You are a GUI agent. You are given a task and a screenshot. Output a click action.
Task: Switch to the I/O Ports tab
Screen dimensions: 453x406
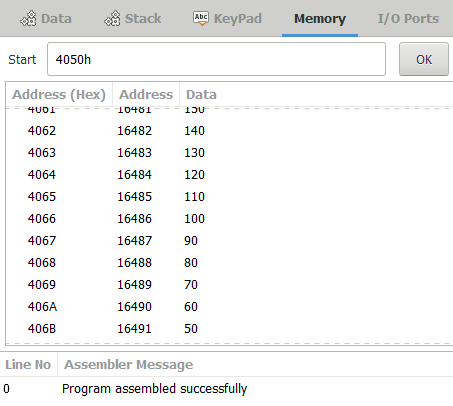point(408,18)
